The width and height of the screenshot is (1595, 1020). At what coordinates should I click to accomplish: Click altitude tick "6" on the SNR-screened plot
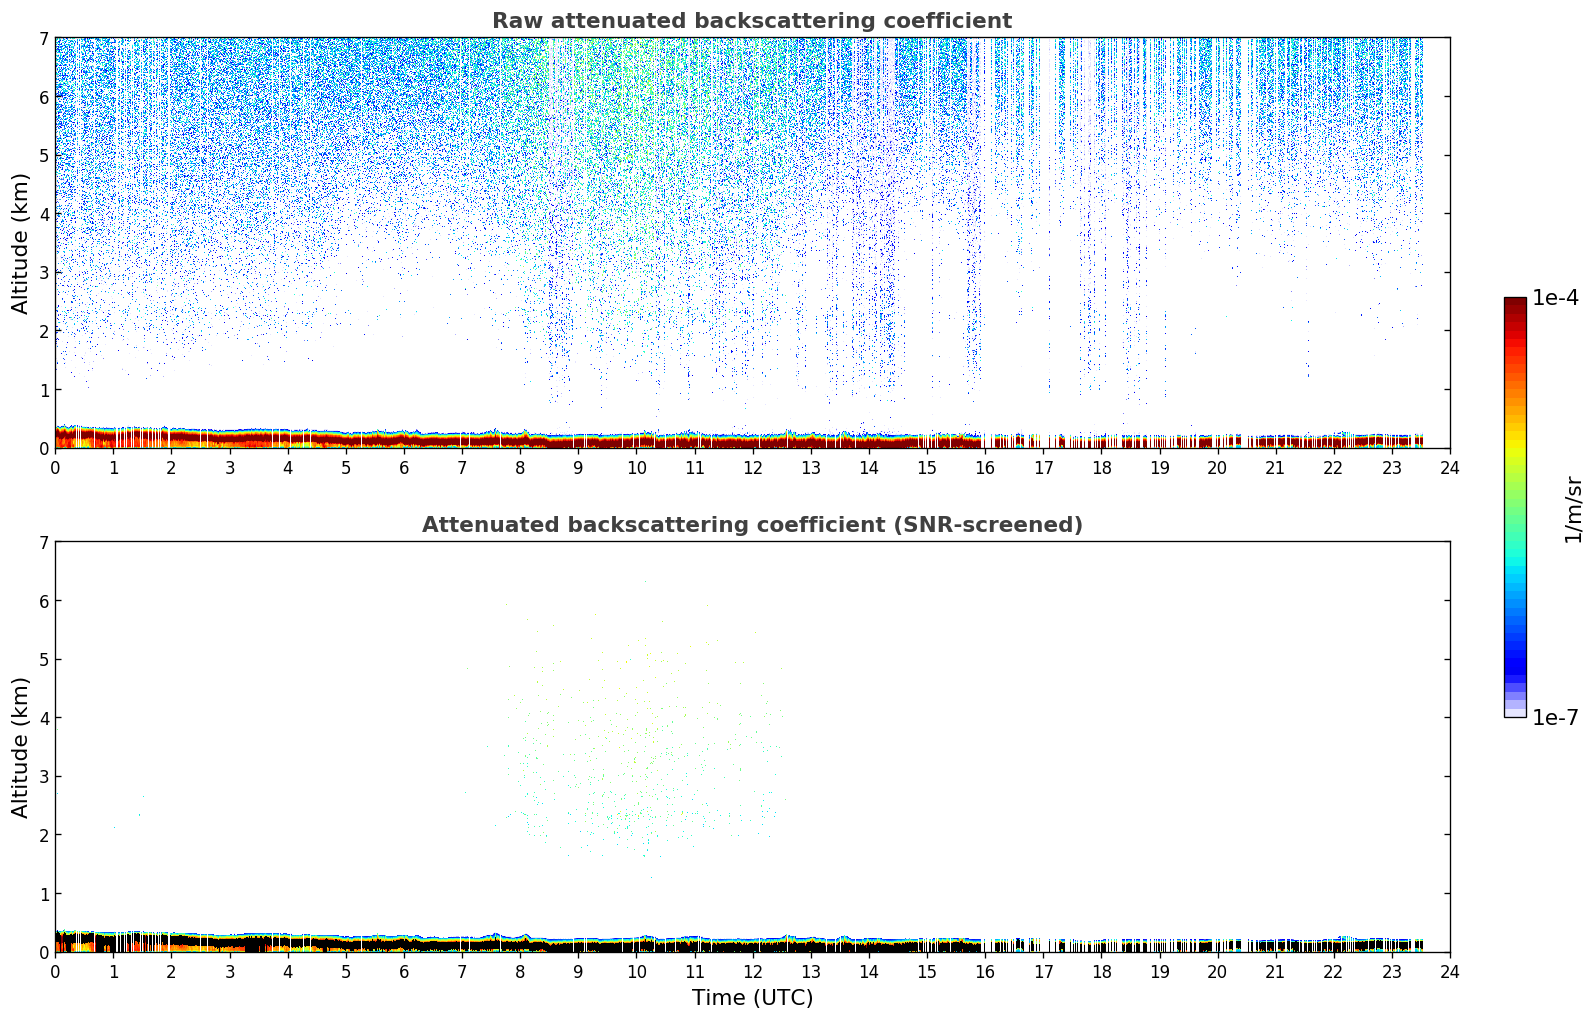click(43, 601)
